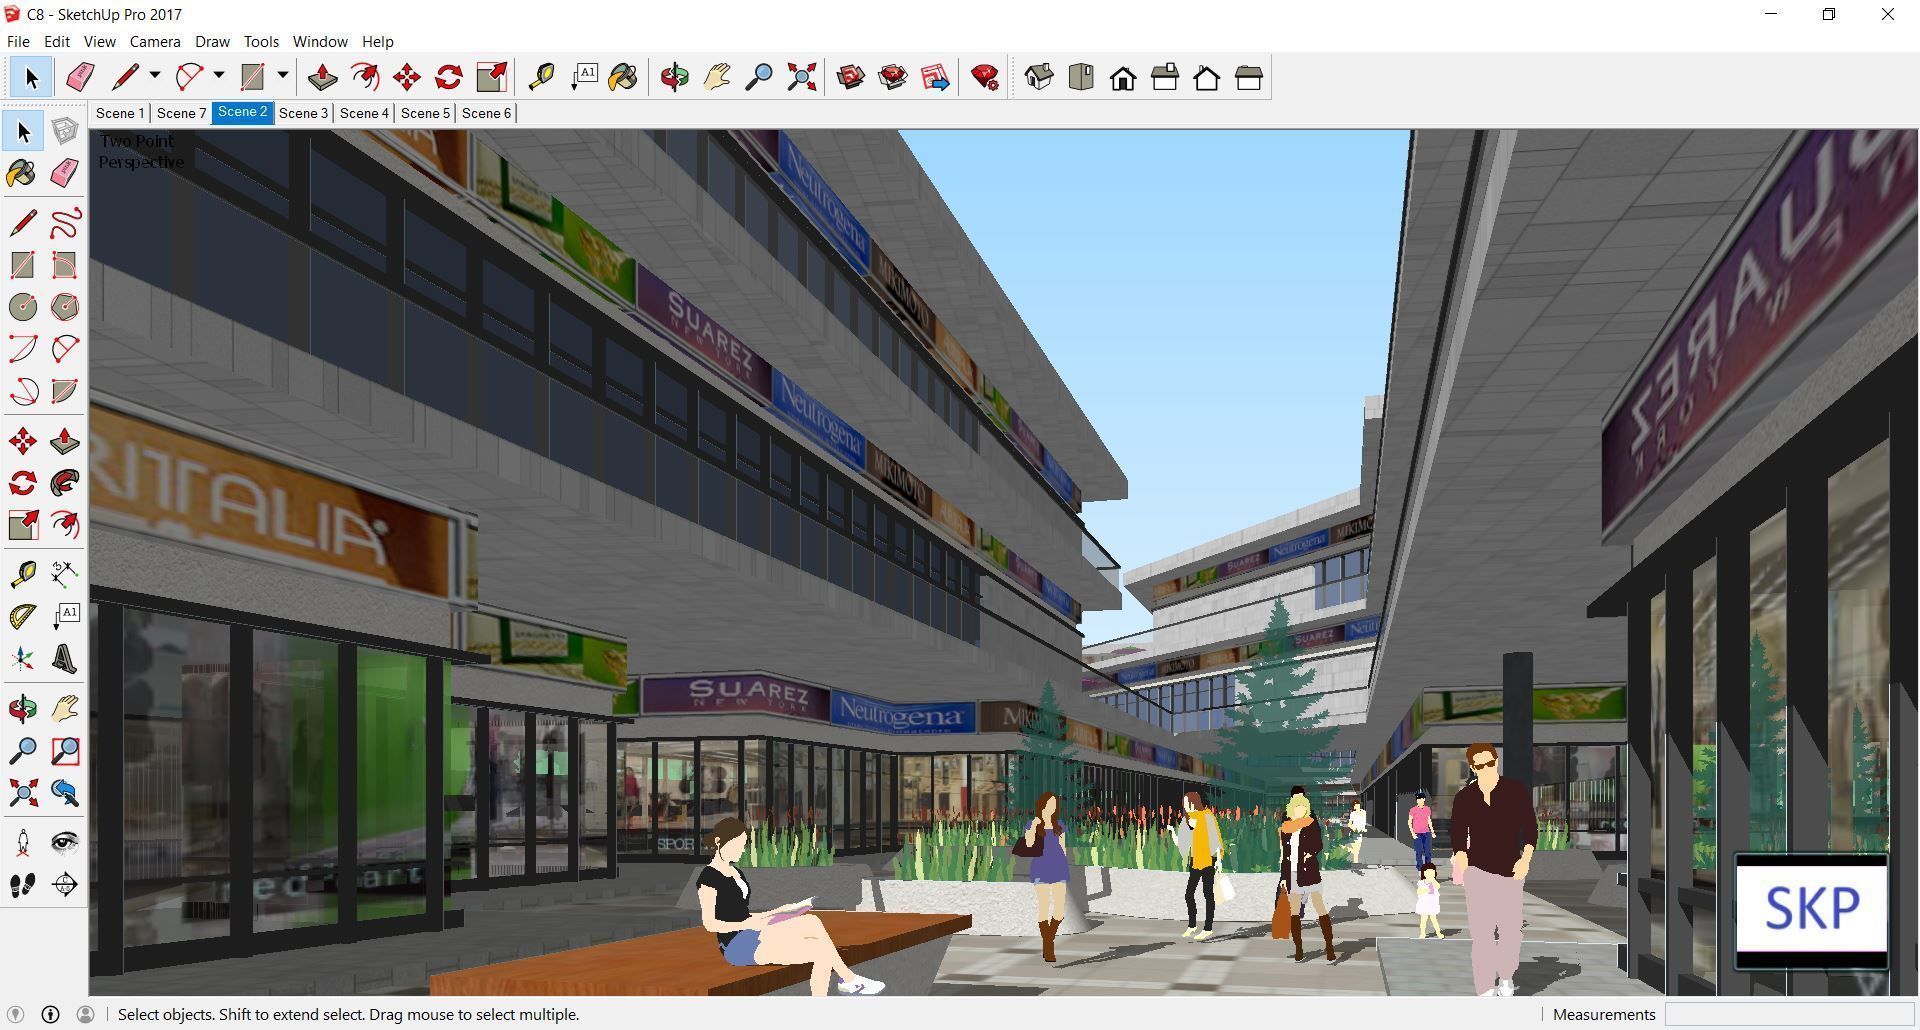1920x1030 pixels.
Task: Open the 3D Warehouse
Action: click(851, 78)
